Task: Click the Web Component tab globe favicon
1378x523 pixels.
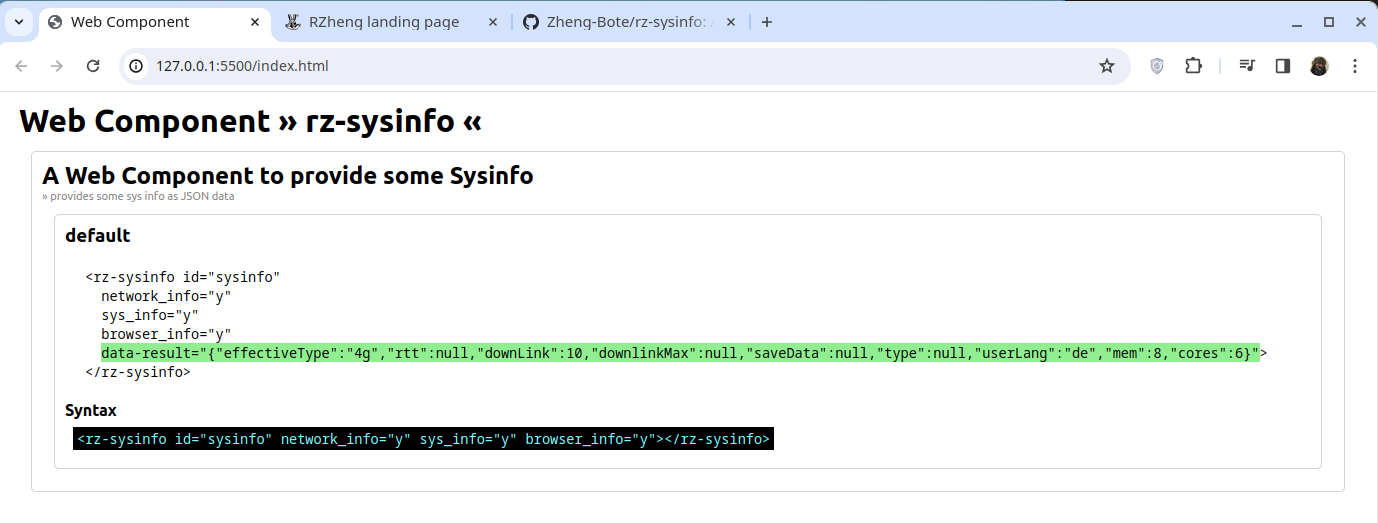Action: coord(55,22)
